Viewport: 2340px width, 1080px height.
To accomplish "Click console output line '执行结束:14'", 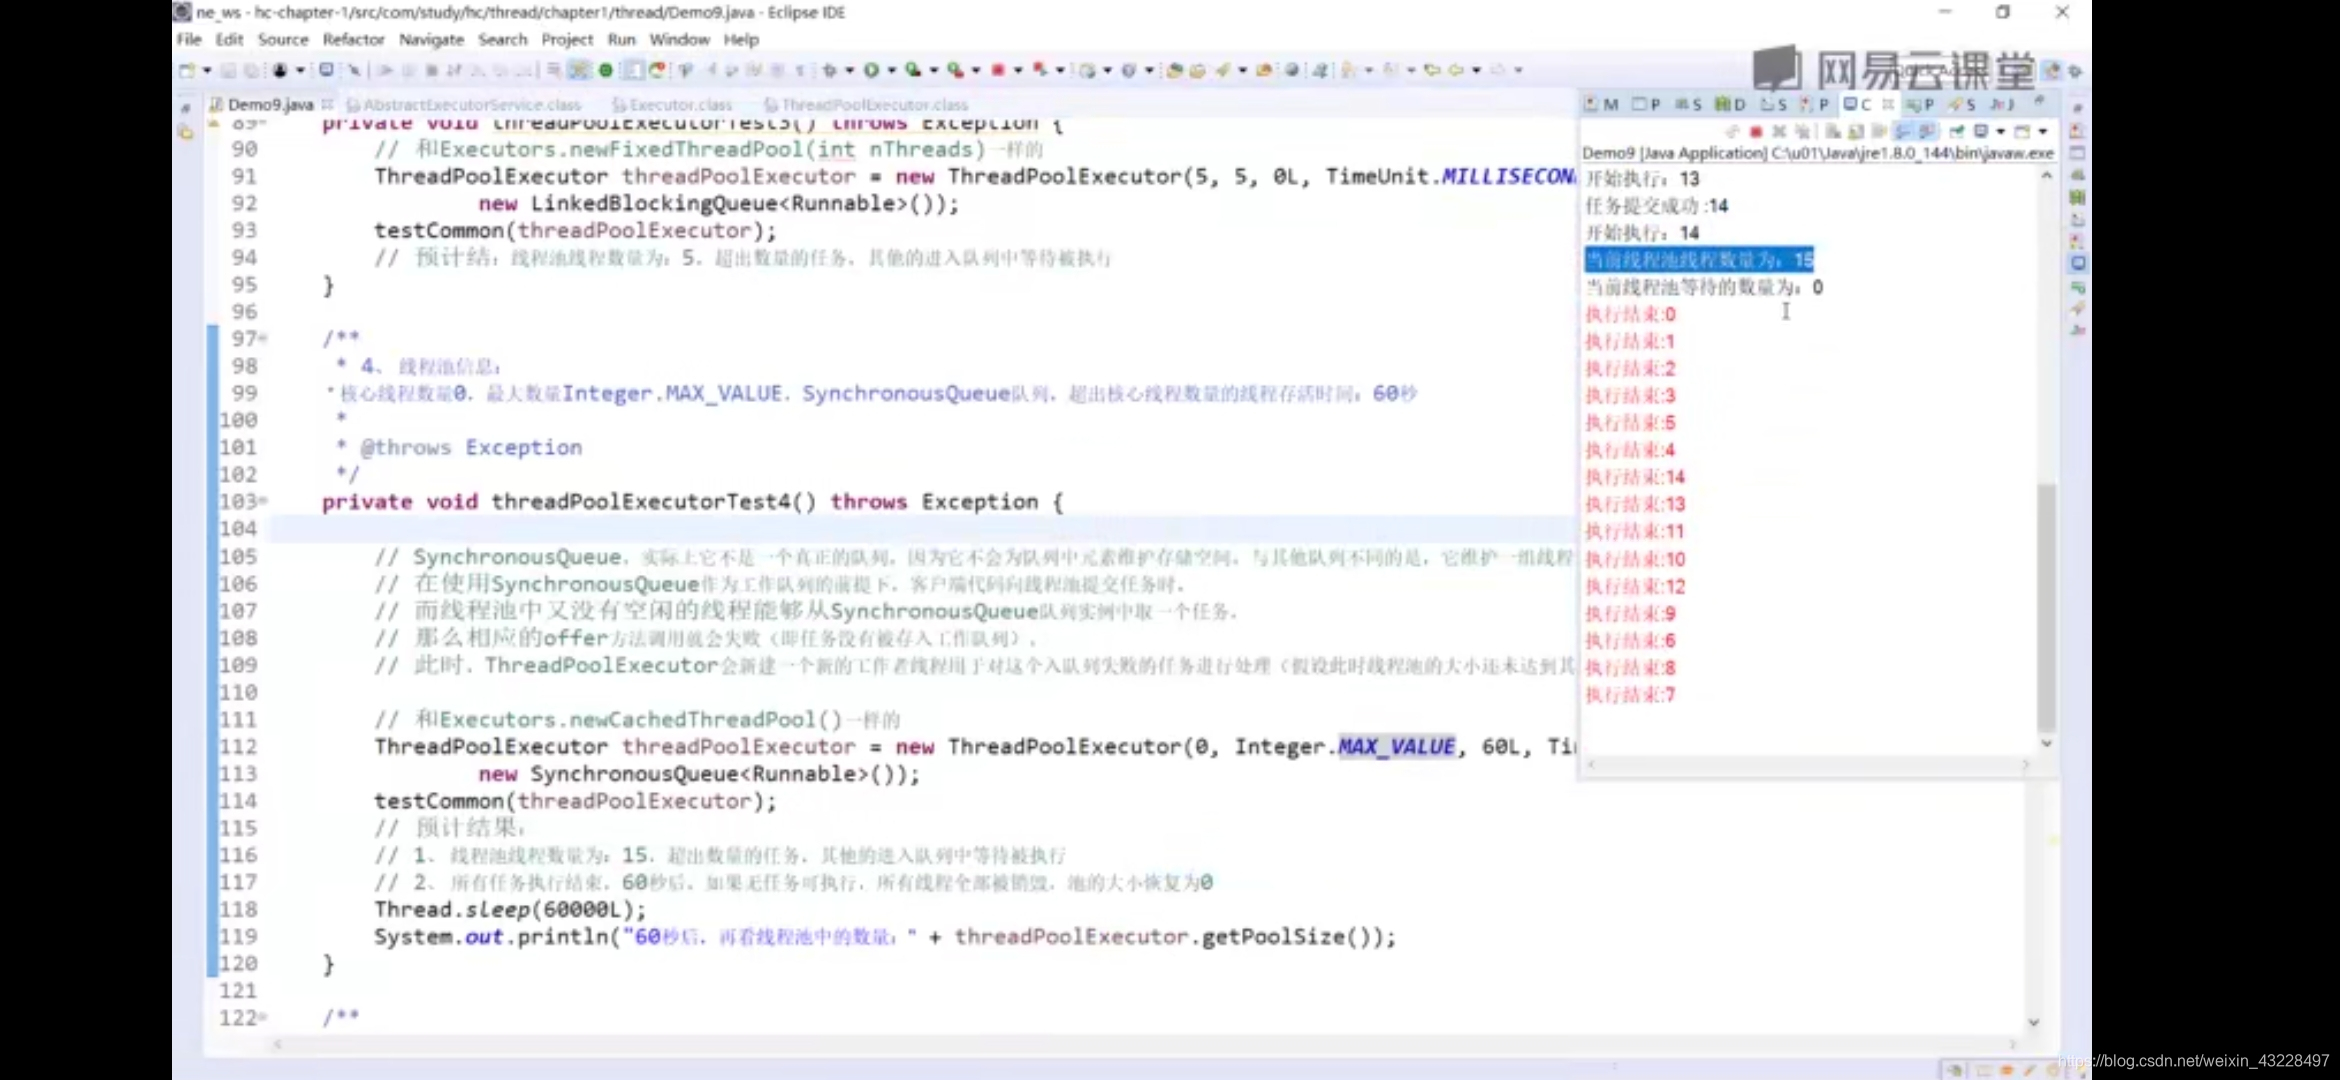I will coord(1635,477).
